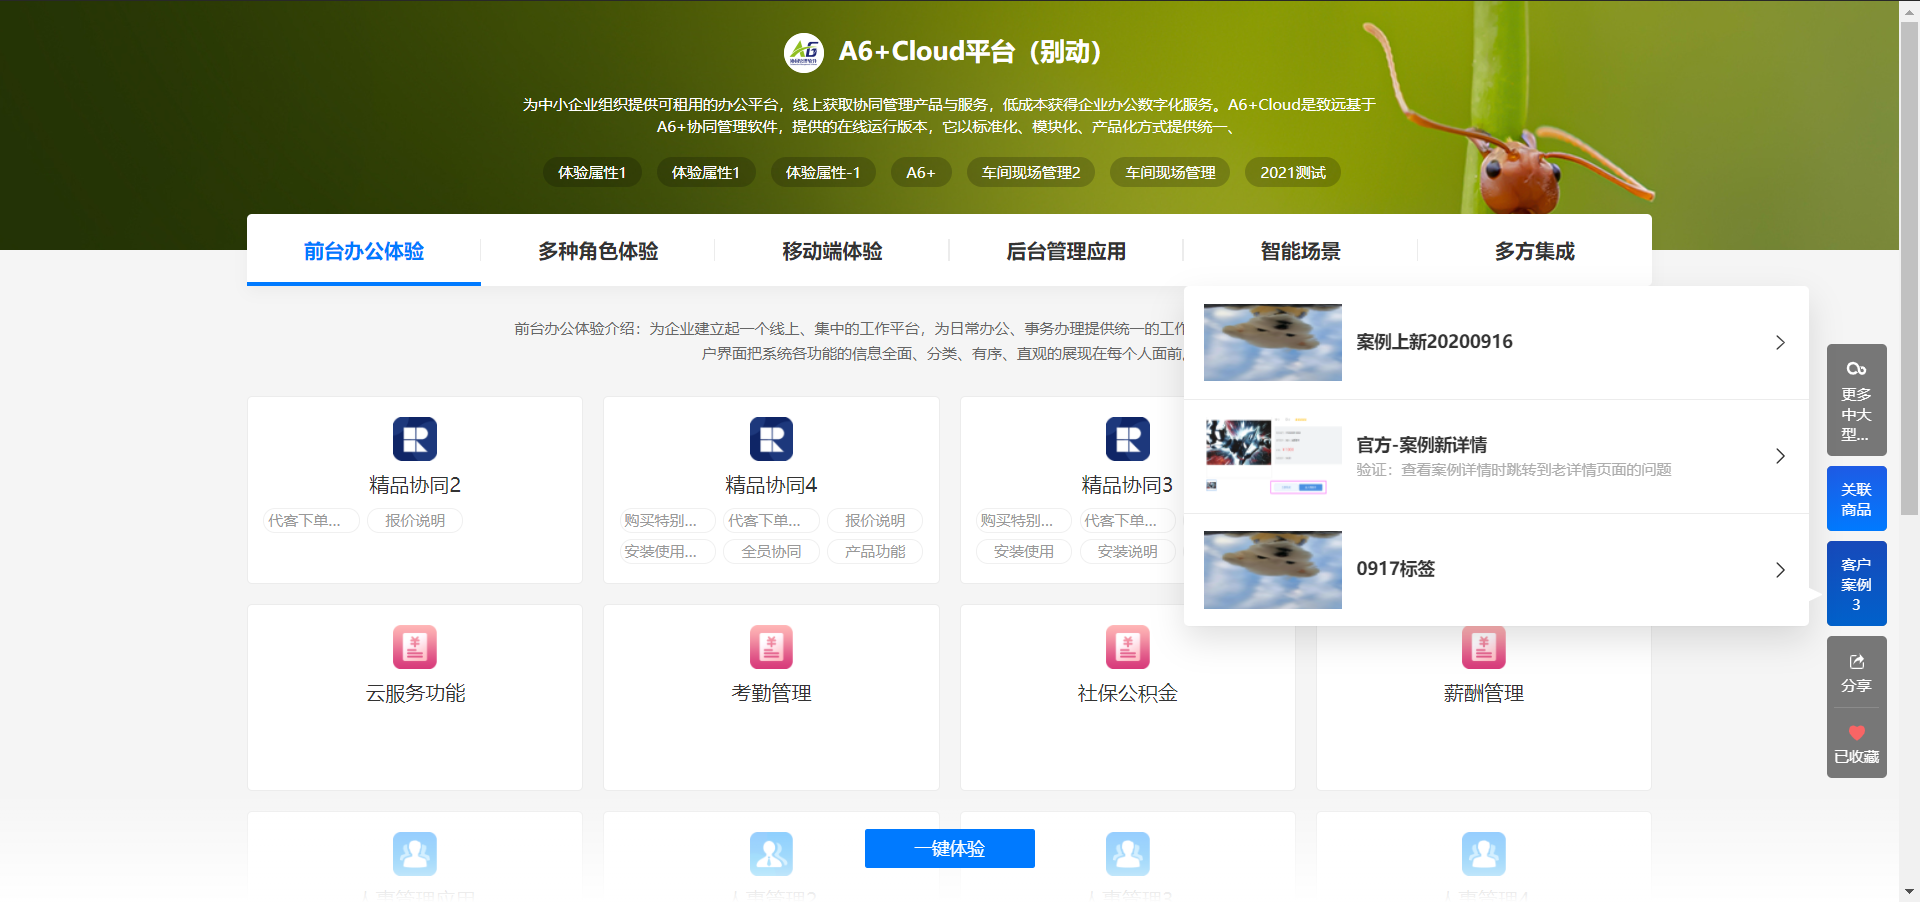Click 报价说明 tag under 精品协同2

point(415,521)
